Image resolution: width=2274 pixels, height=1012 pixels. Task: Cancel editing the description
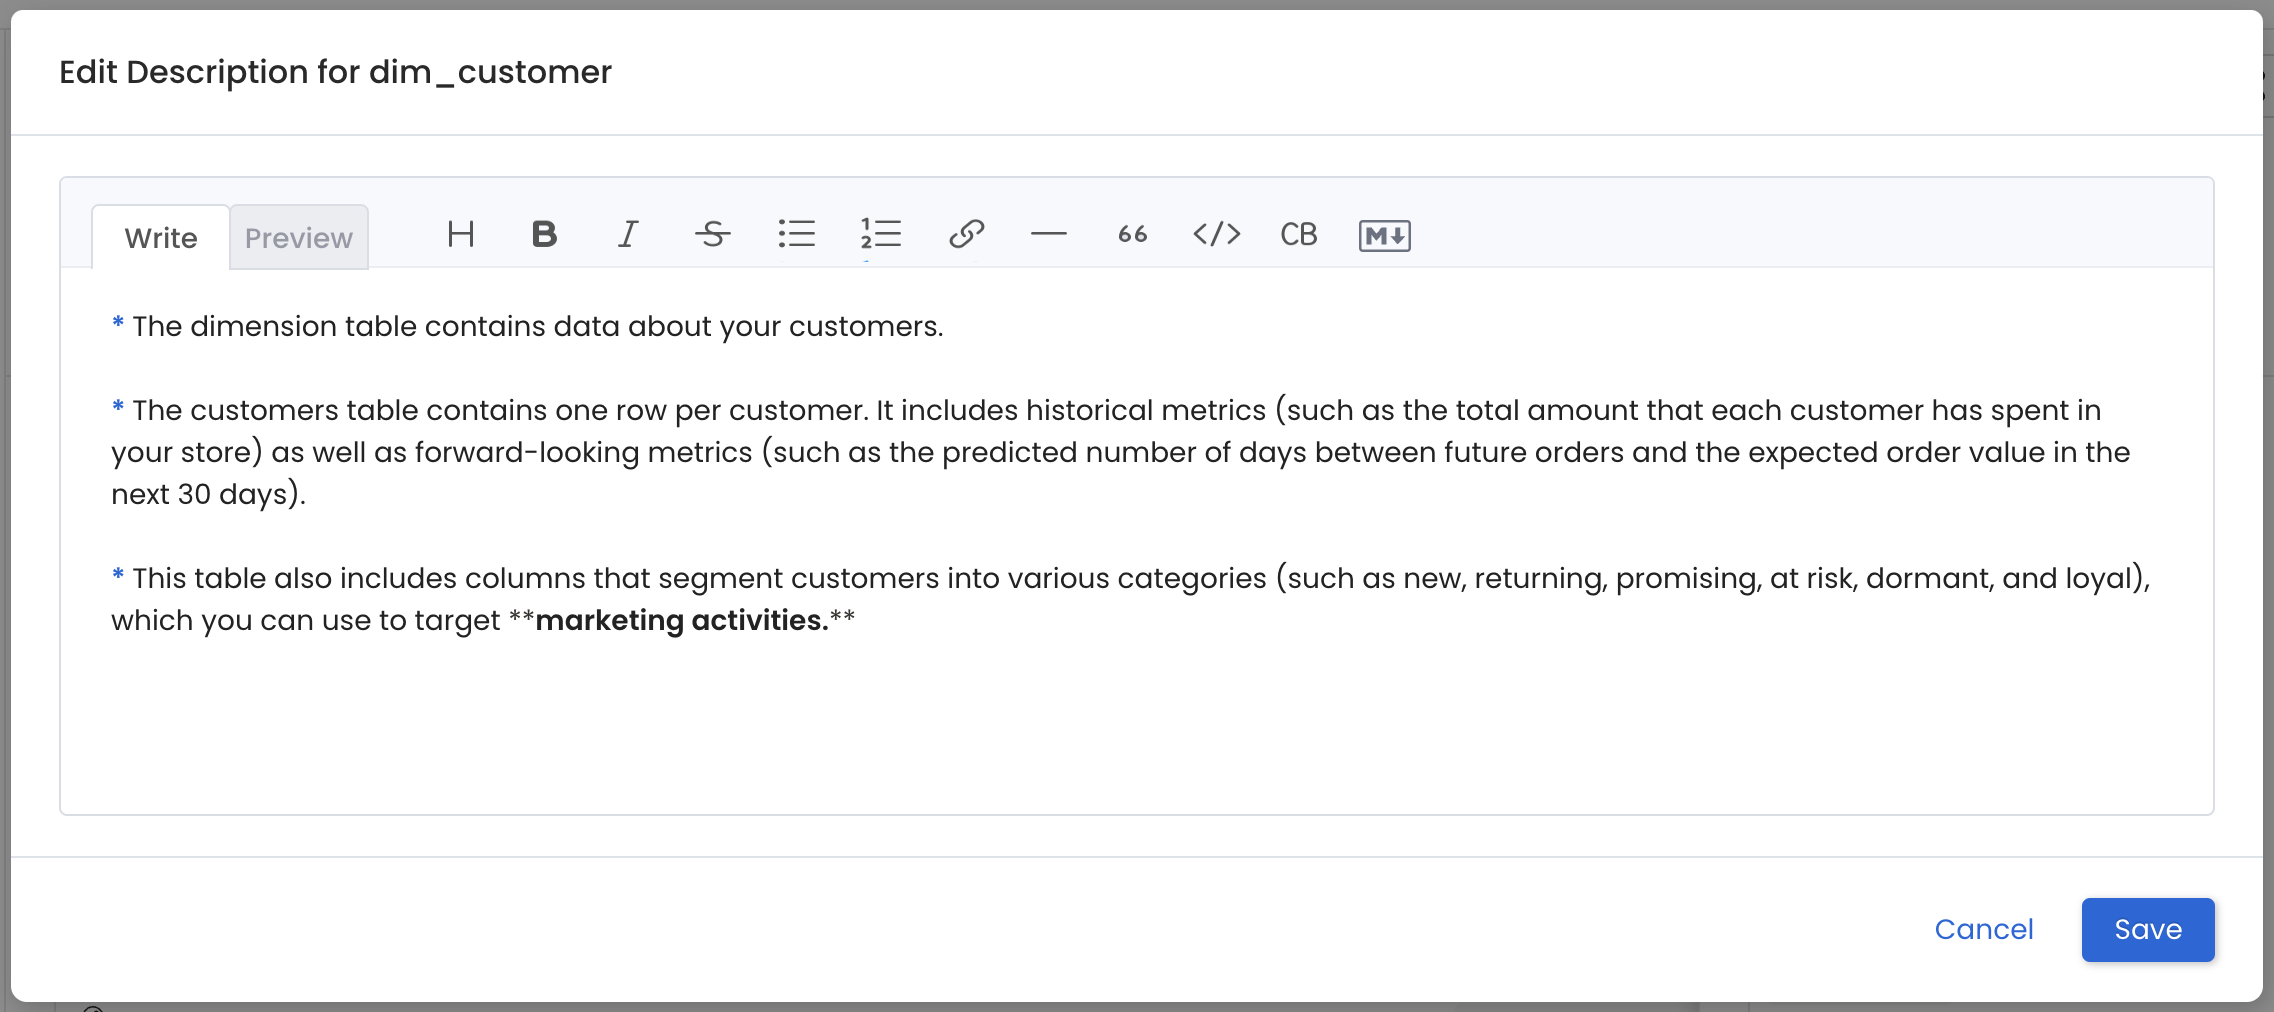(1985, 930)
